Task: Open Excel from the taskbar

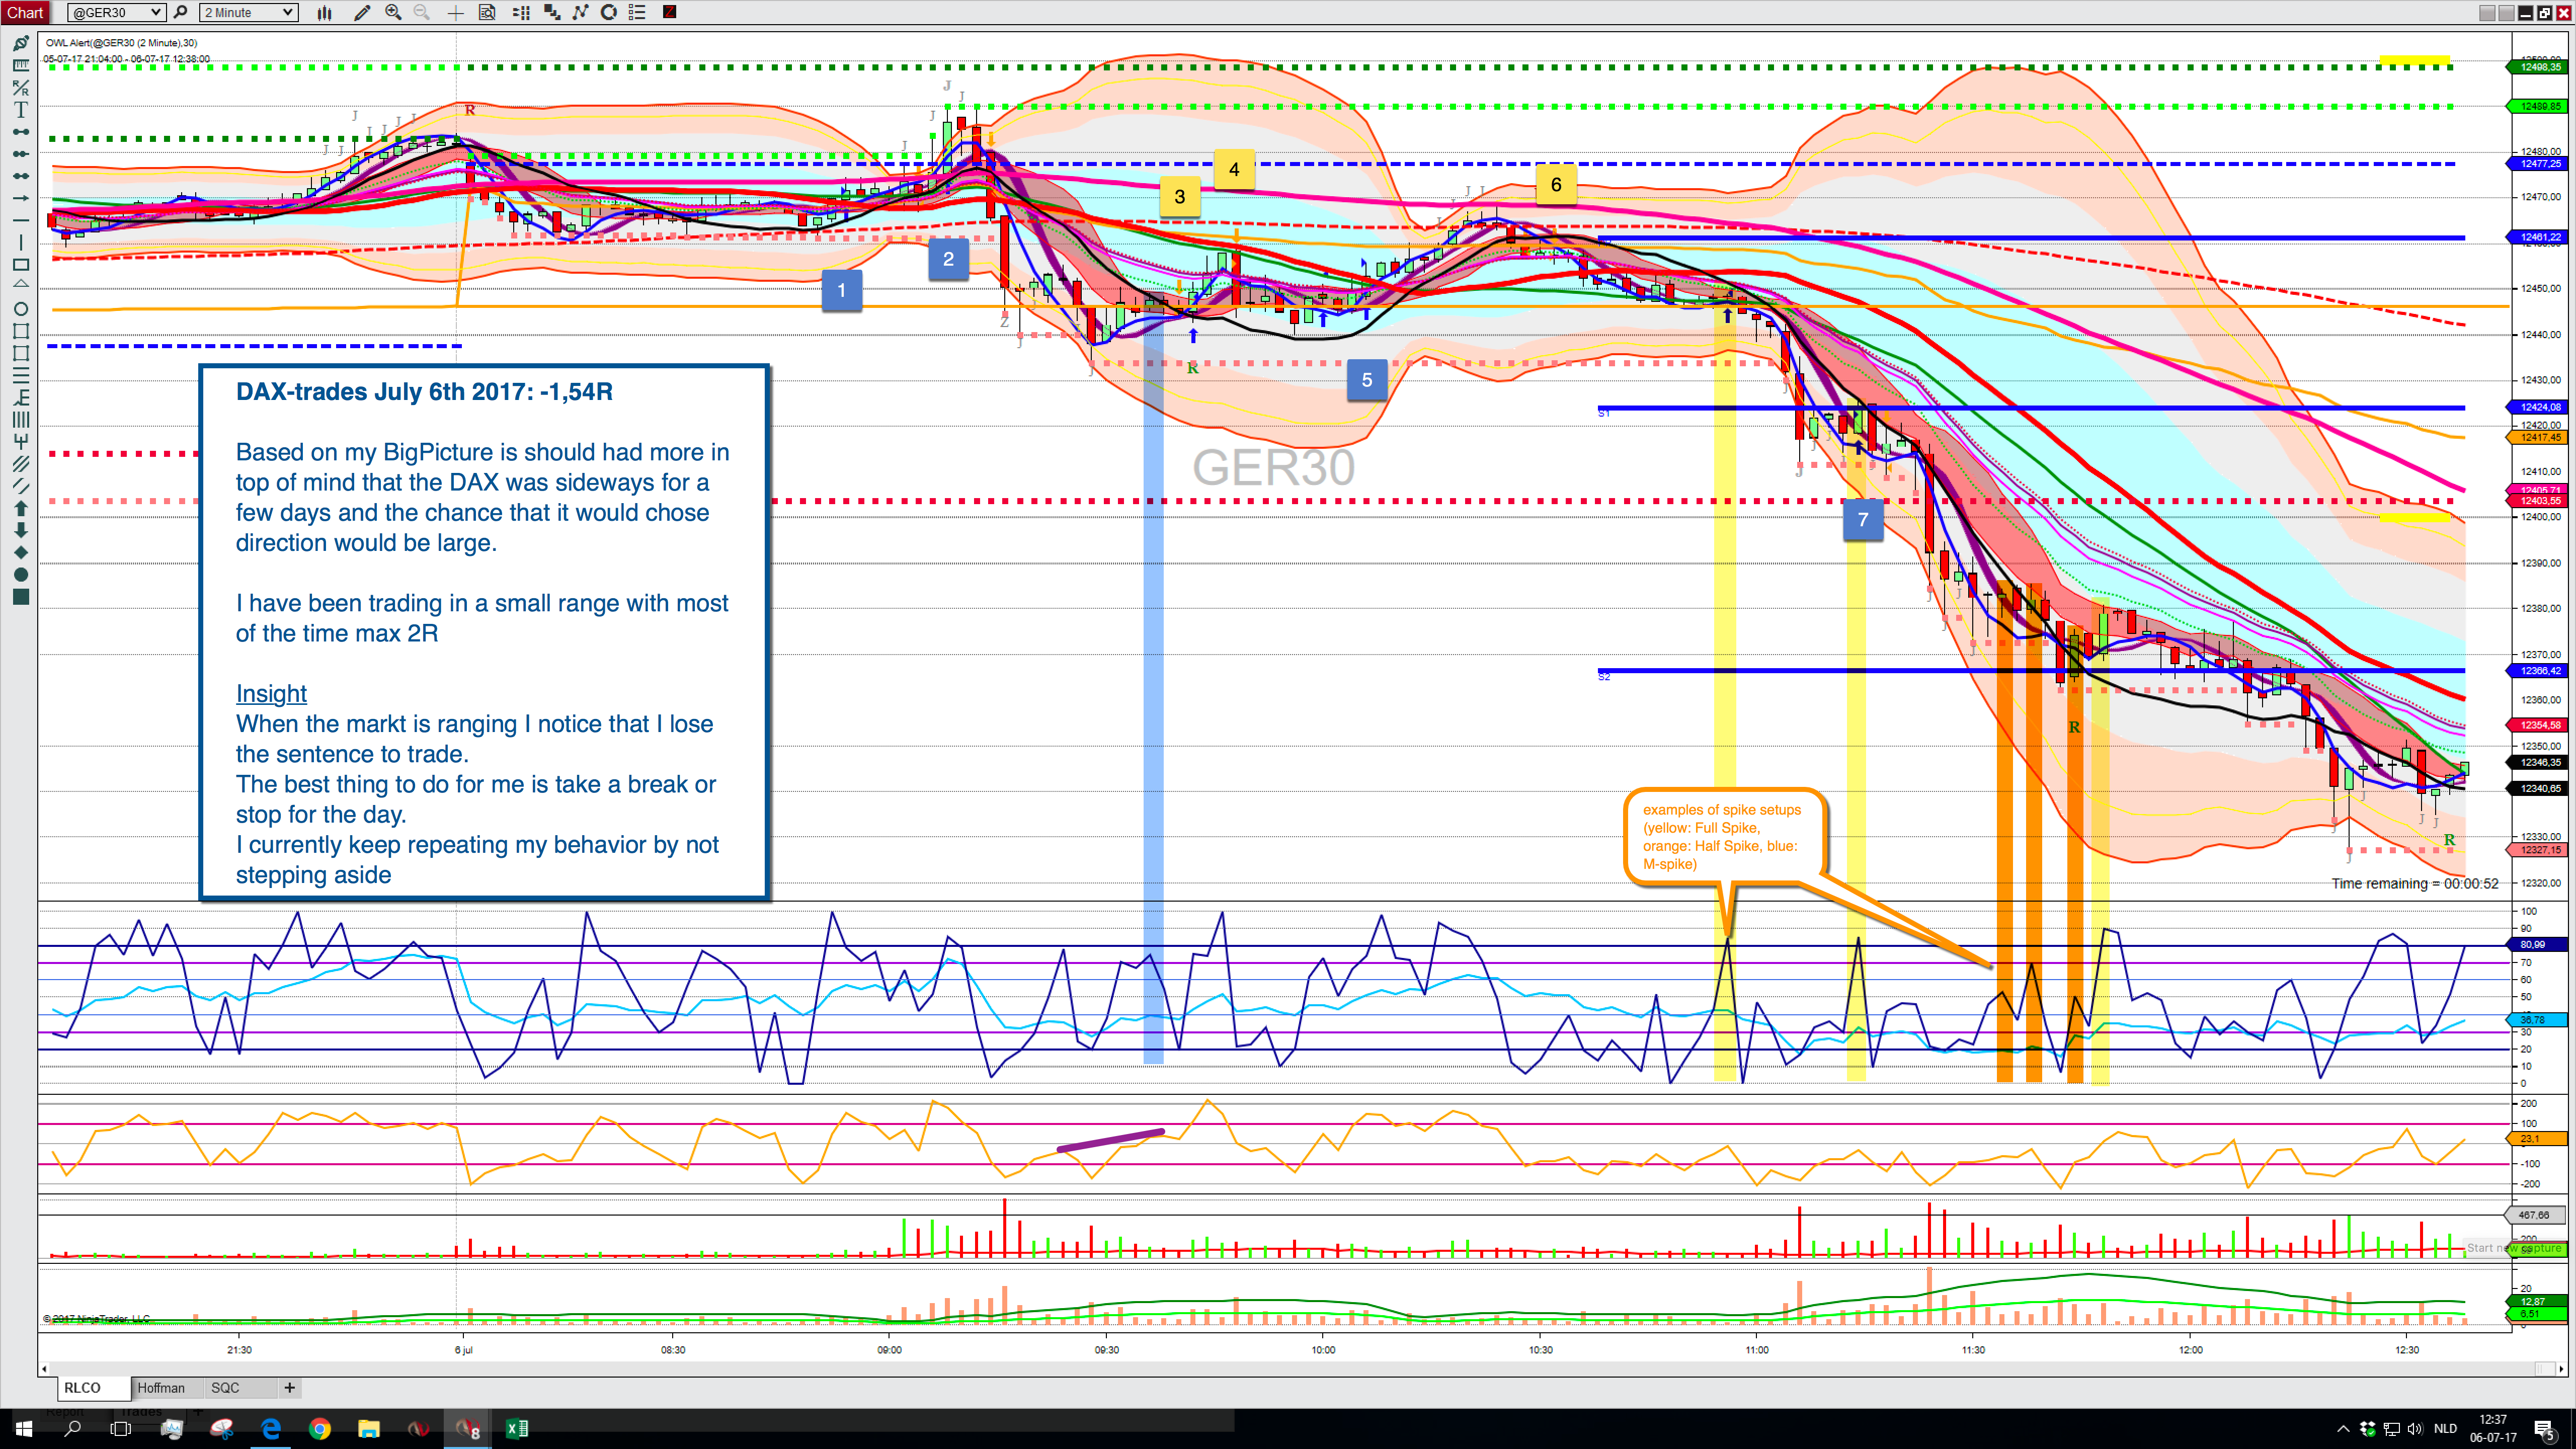Action: 517,1428
